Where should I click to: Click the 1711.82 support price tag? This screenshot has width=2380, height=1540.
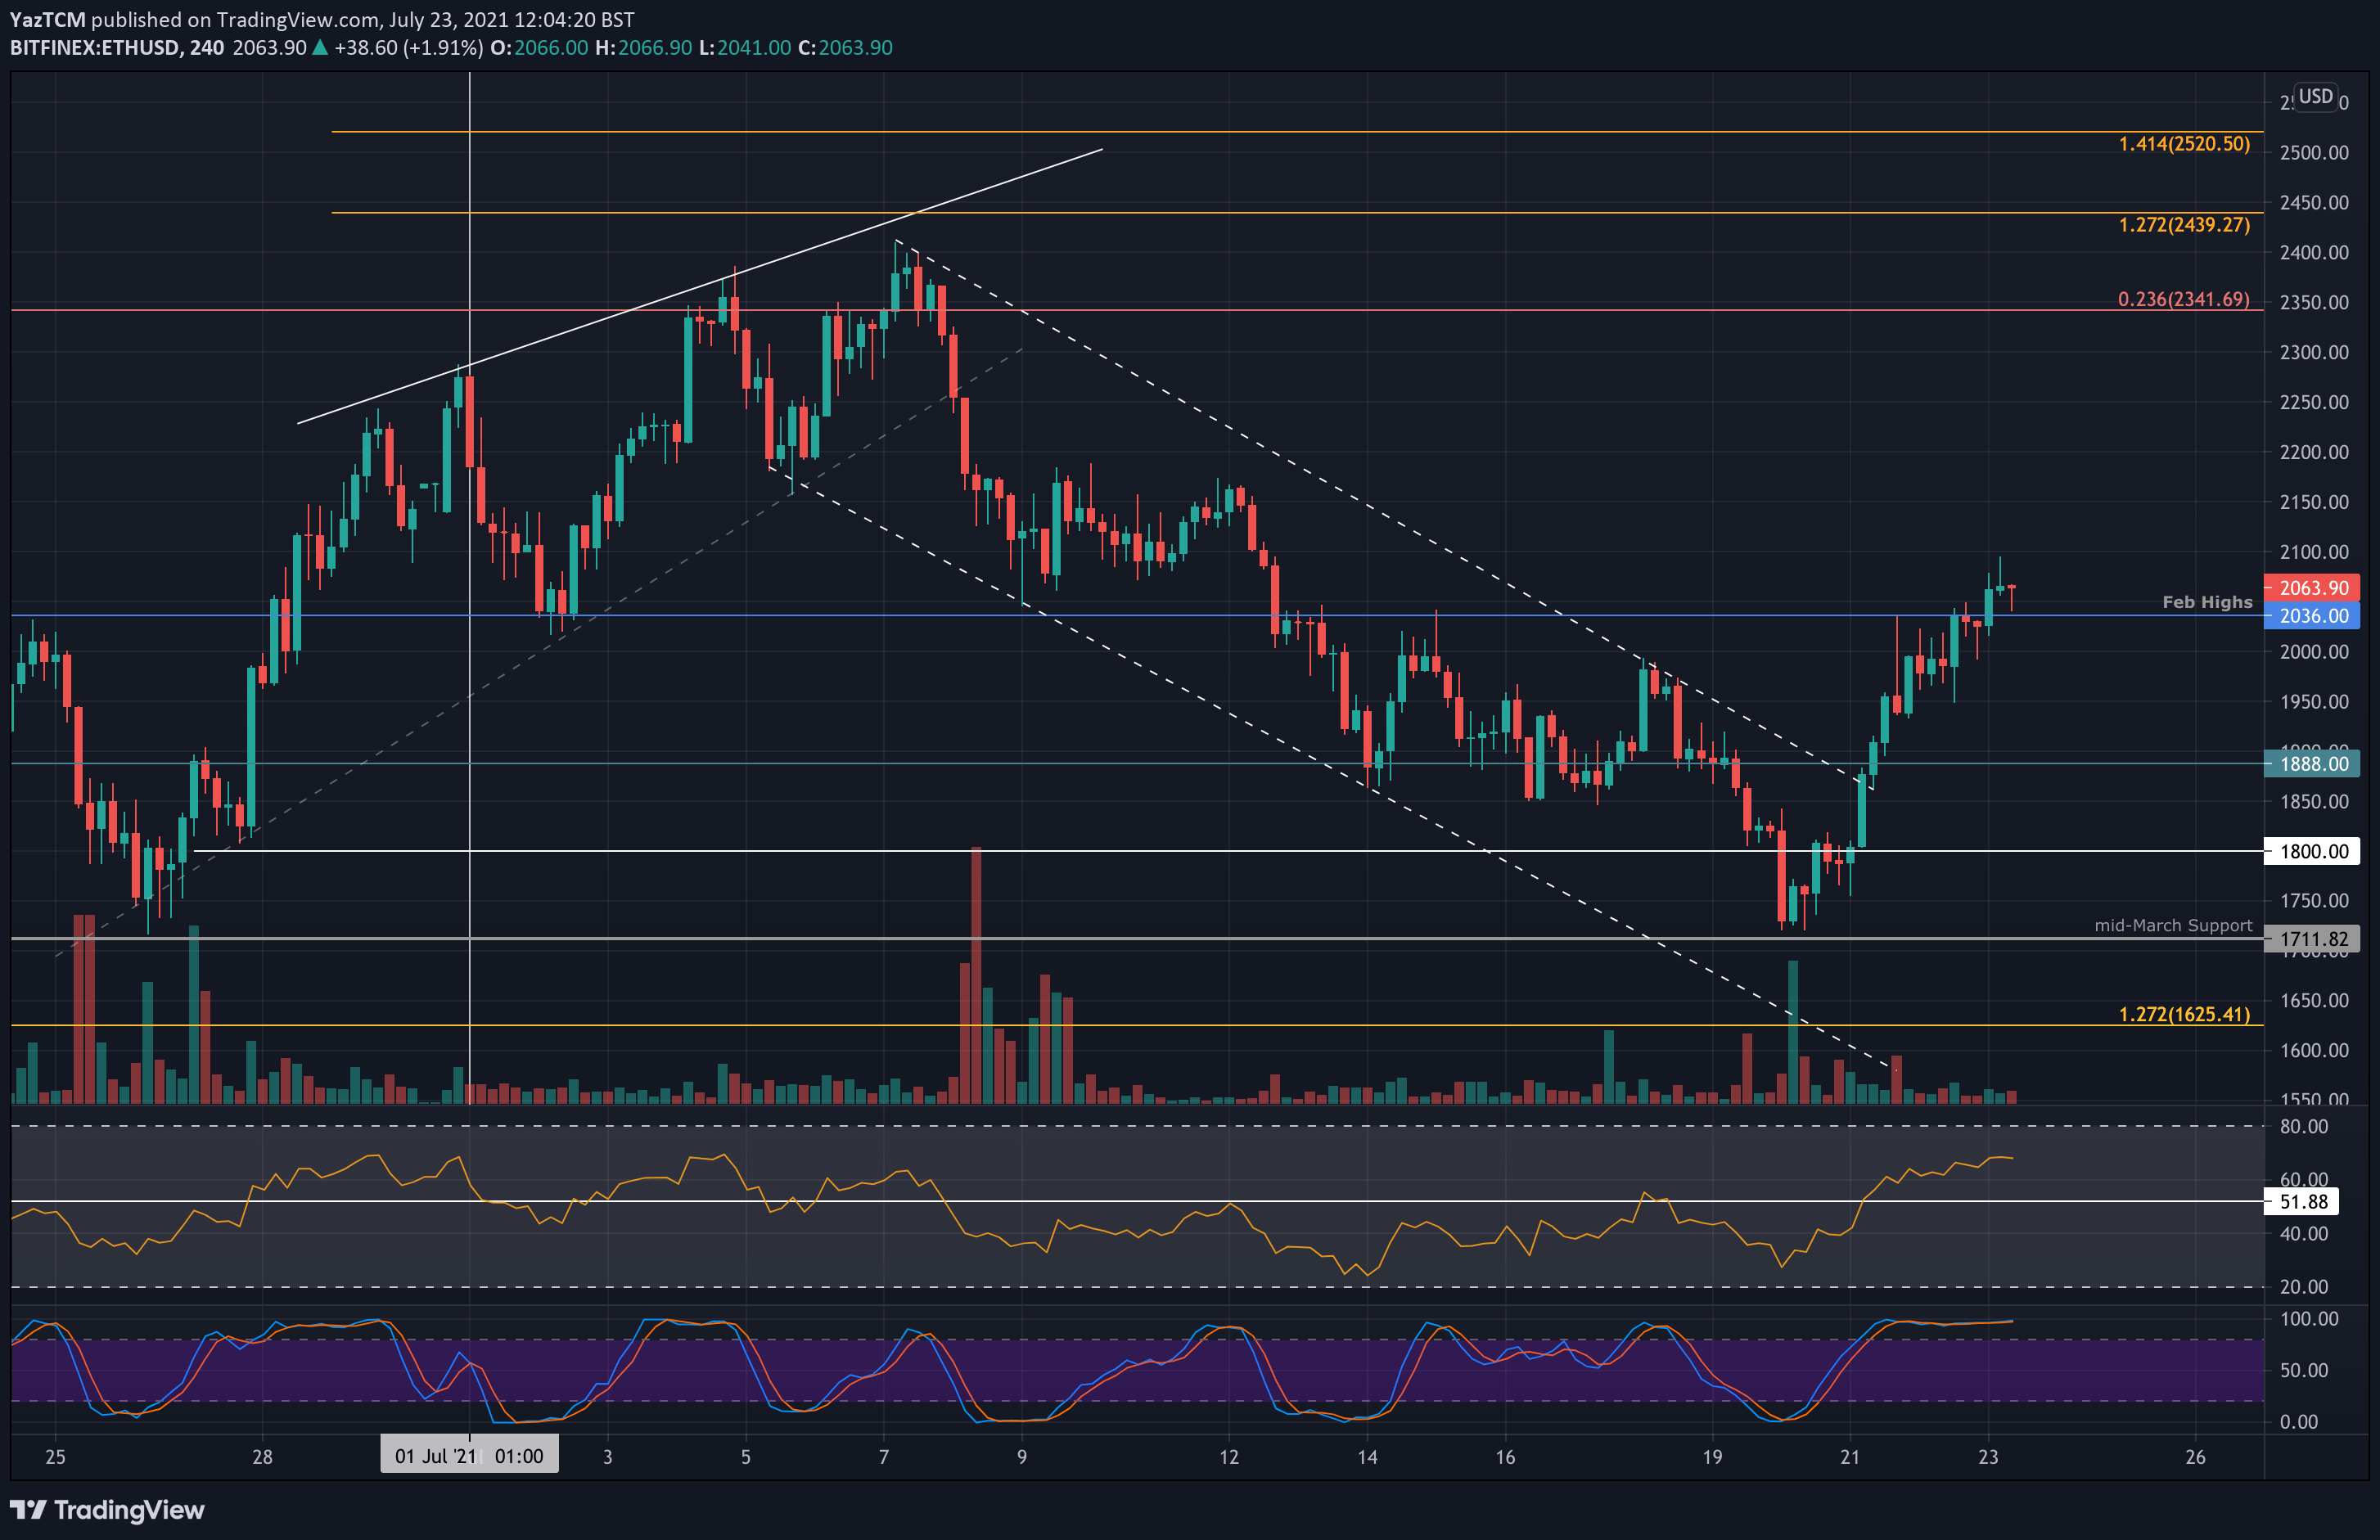point(2312,939)
